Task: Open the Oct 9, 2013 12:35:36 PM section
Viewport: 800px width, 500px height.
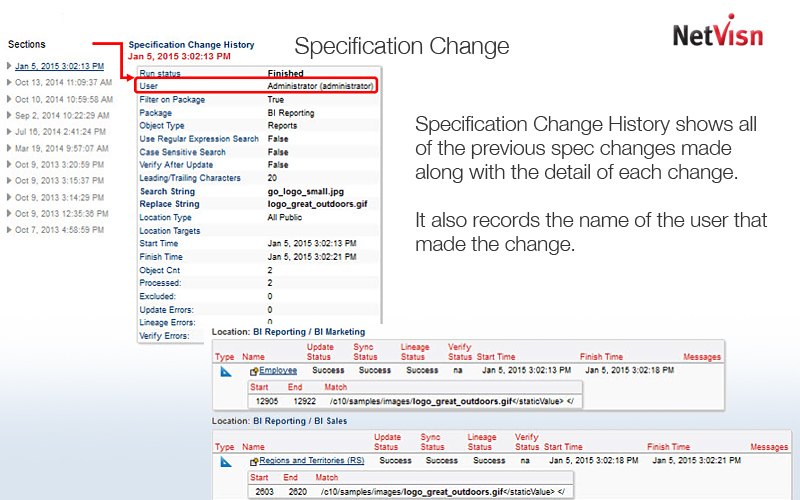Action: tap(61, 213)
